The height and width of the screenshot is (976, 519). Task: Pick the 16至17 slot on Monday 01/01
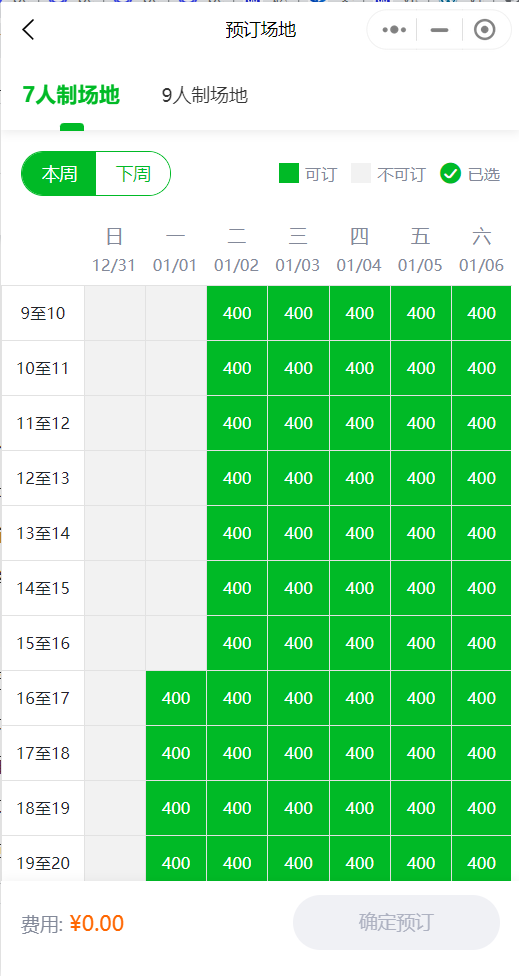pyautogui.click(x=176, y=698)
